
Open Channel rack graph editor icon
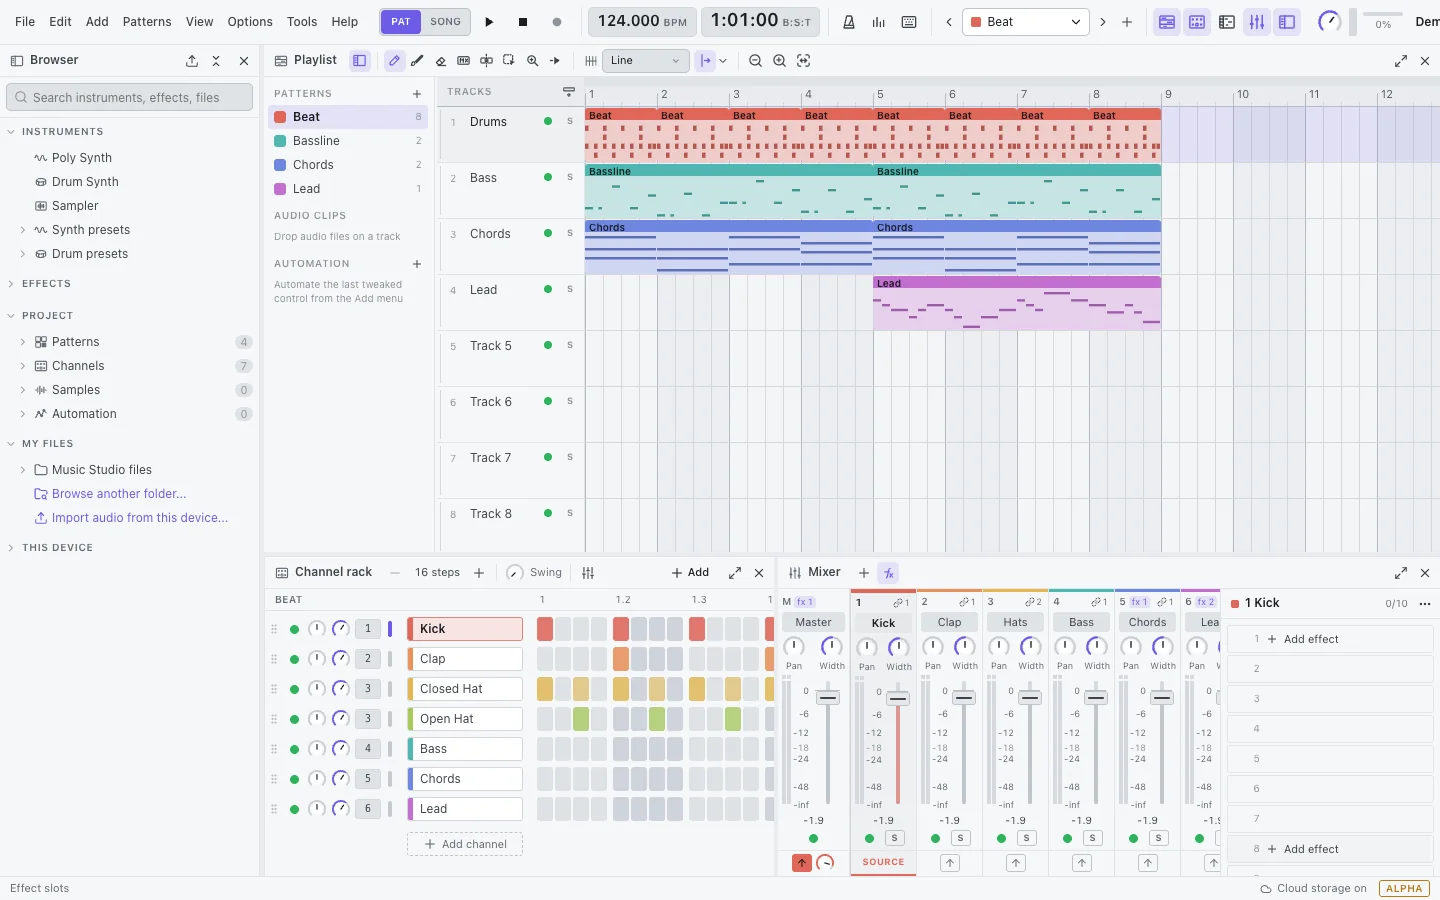click(588, 573)
